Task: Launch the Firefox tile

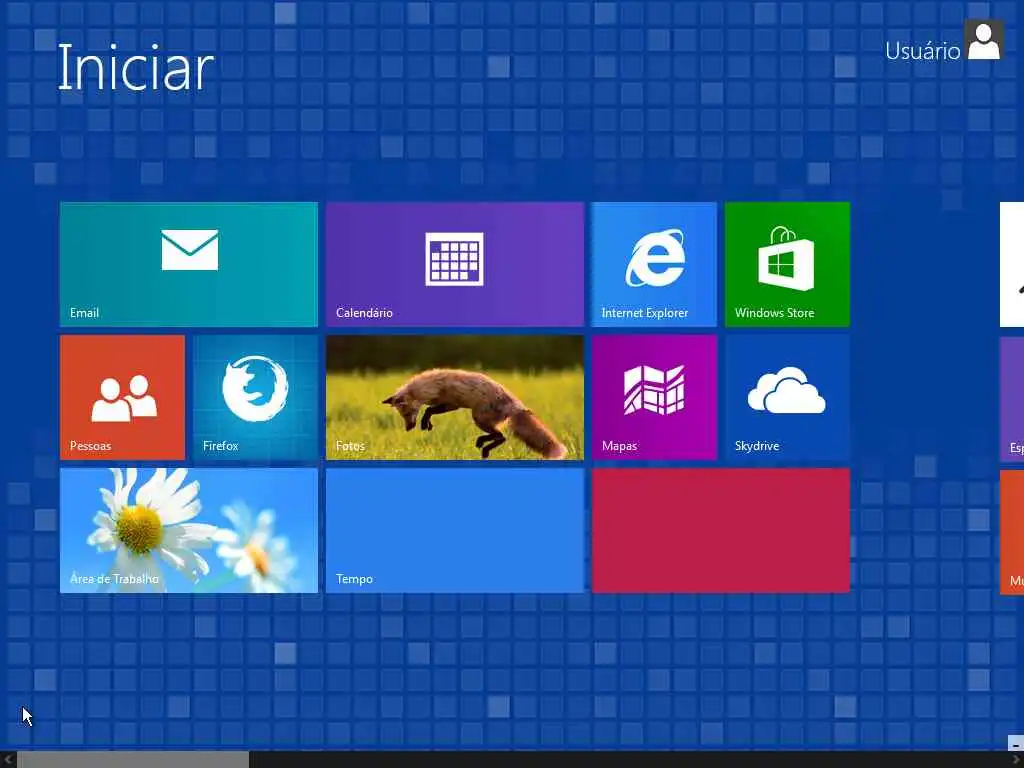Action: pyautogui.click(x=255, y=398)
